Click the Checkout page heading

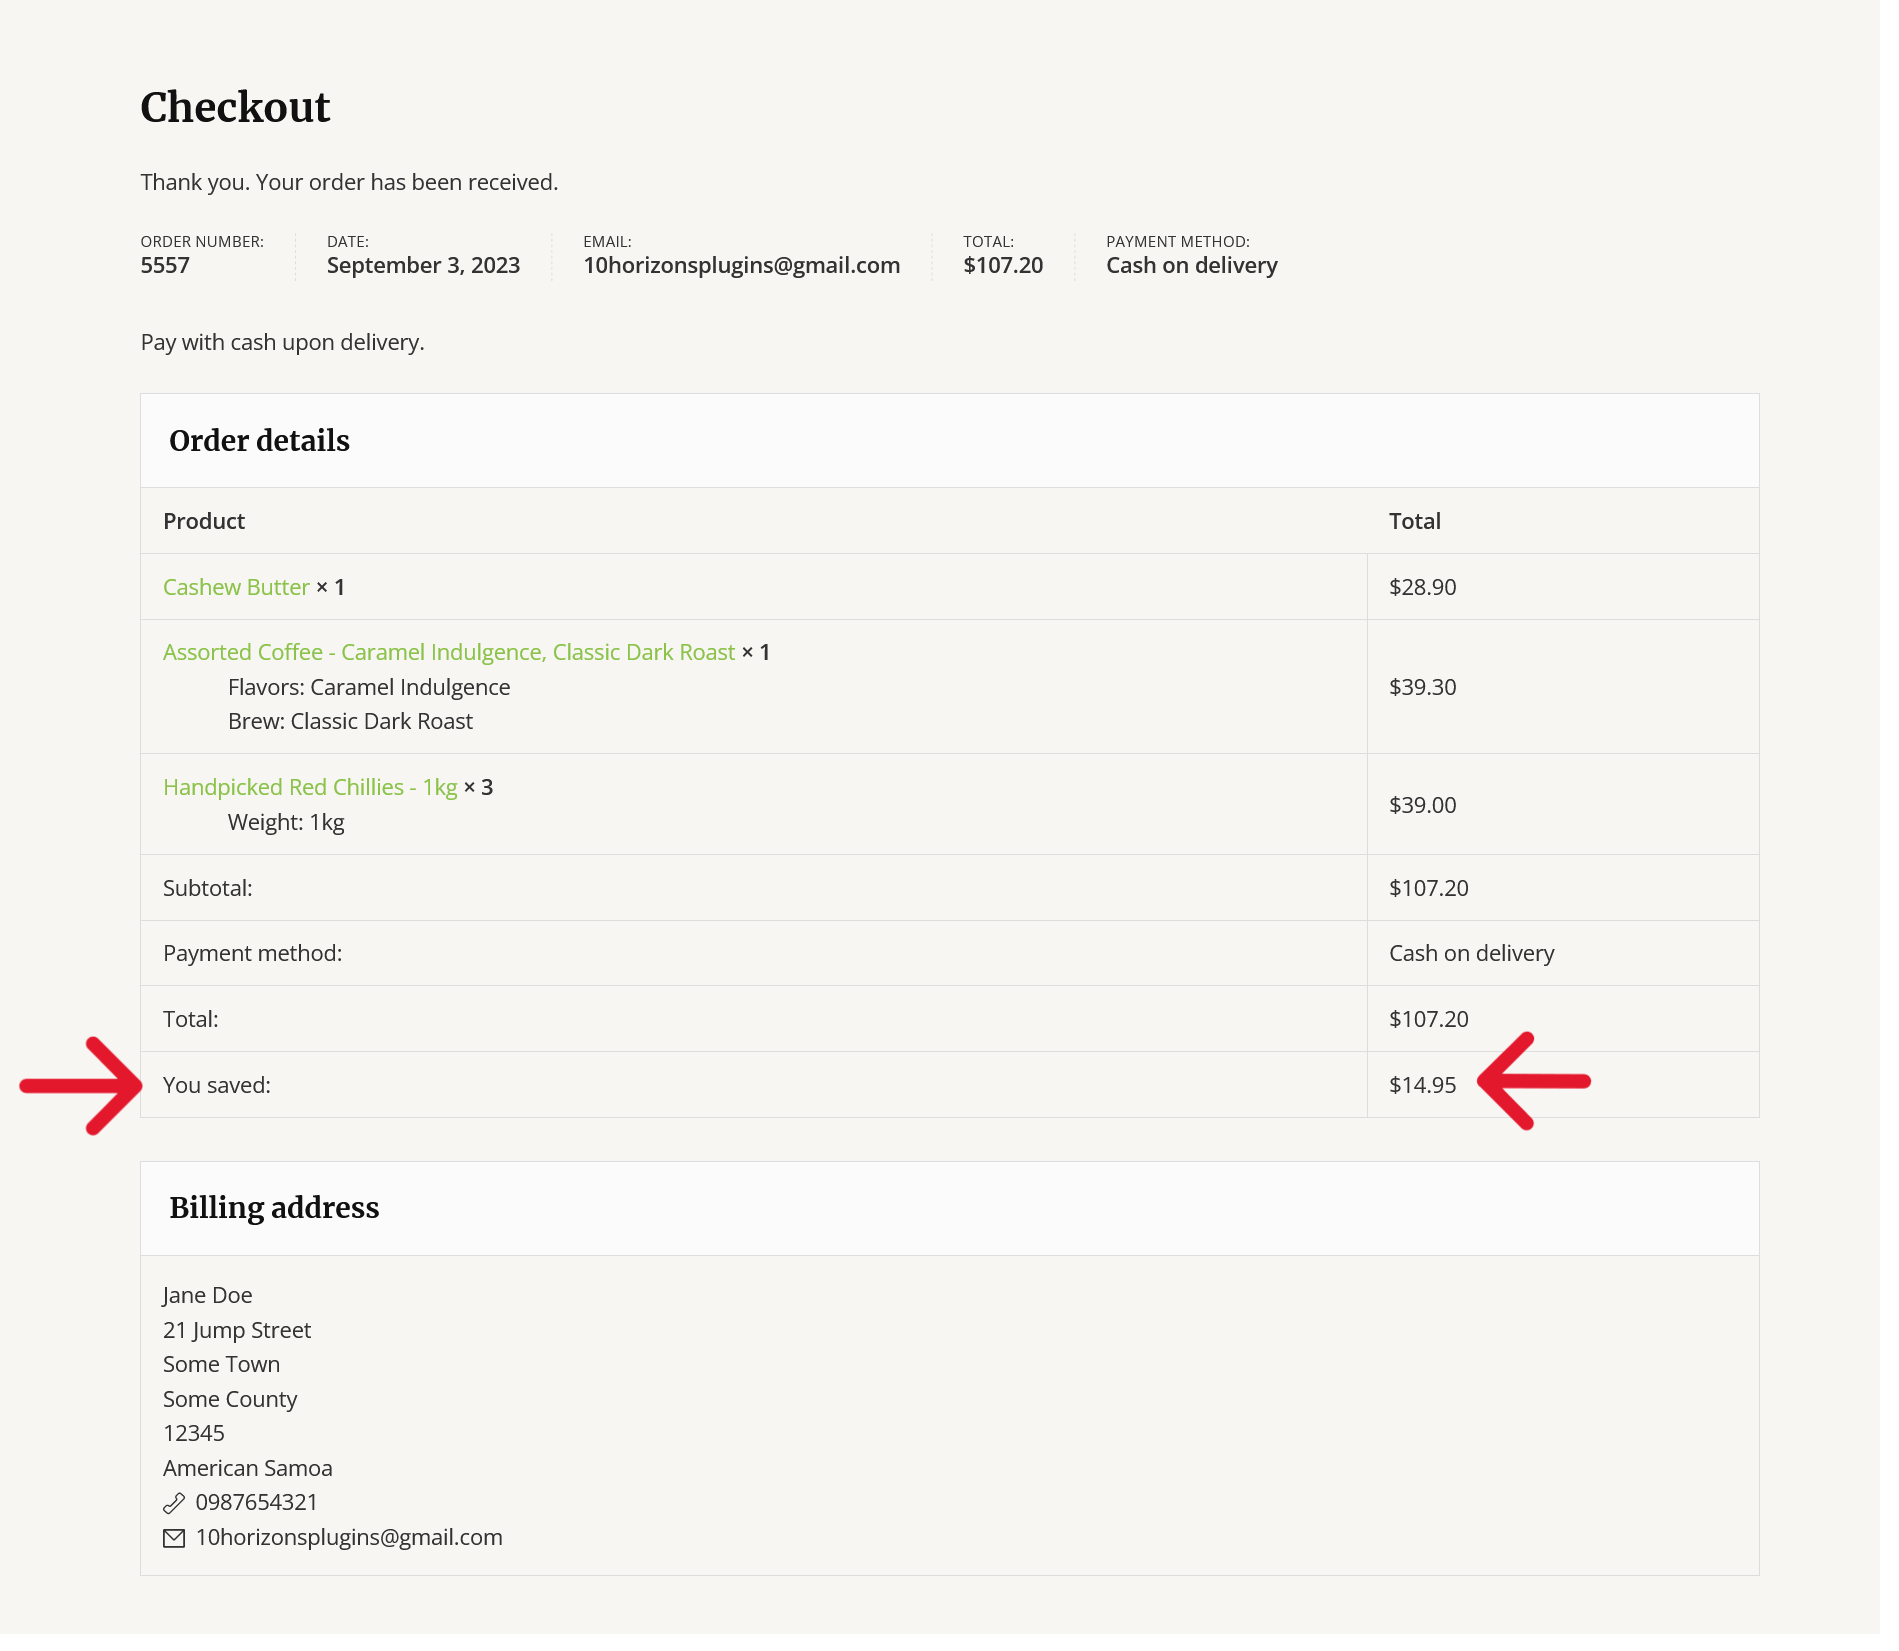tap(235, 107)
